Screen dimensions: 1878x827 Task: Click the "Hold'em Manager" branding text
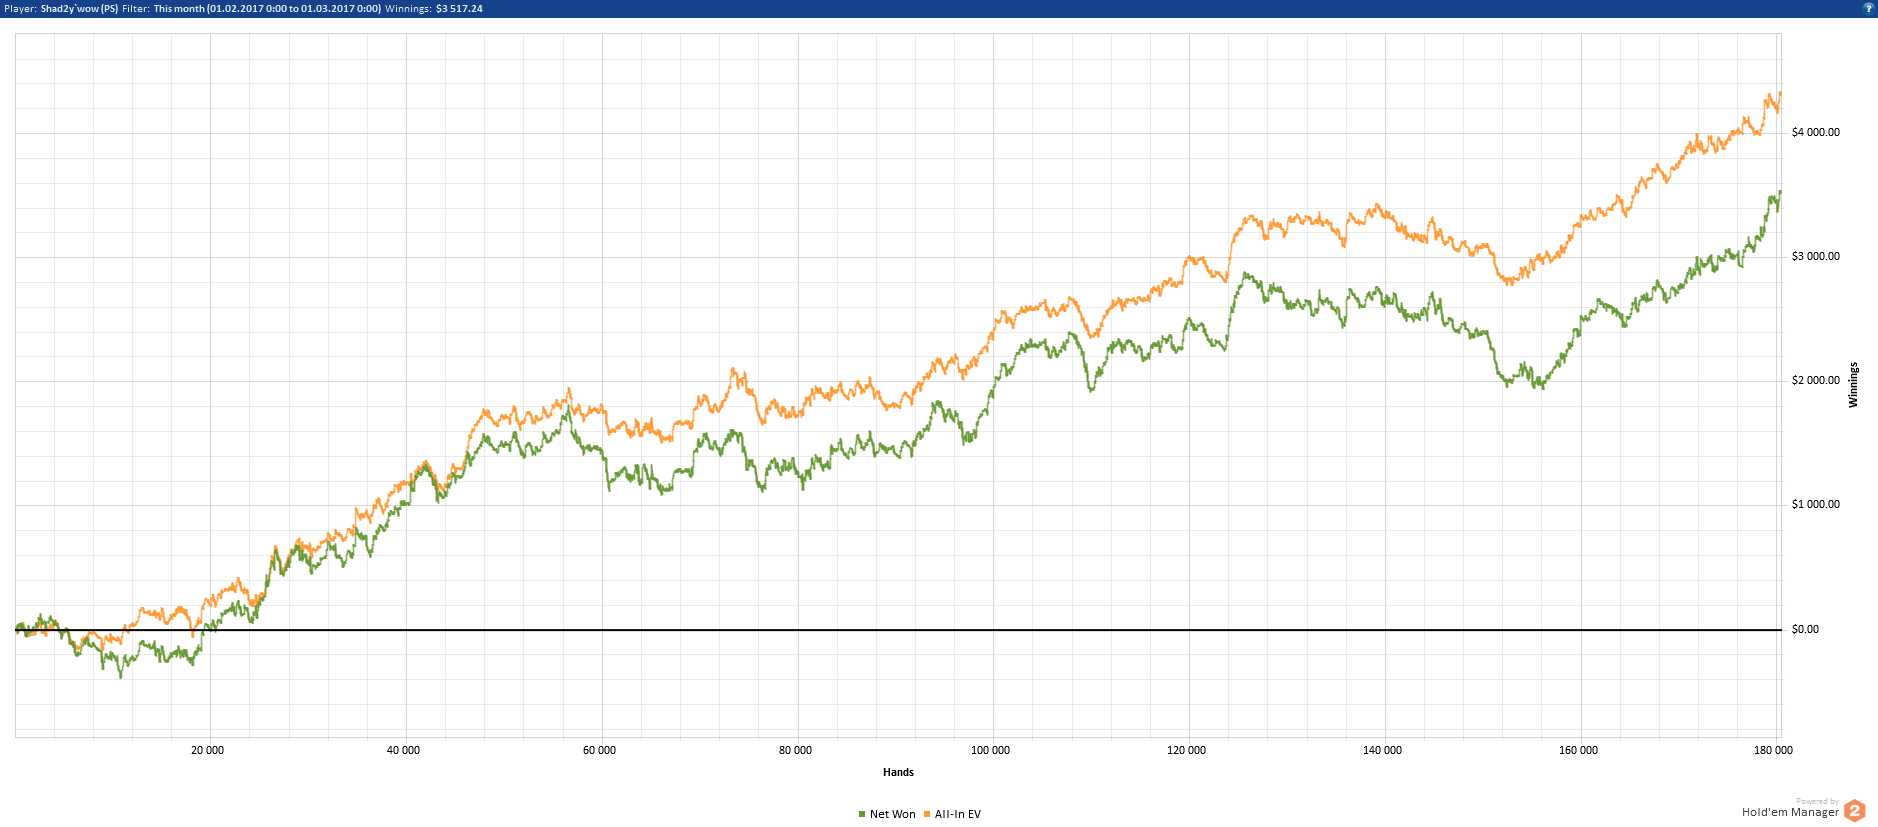pos(1790,812)
